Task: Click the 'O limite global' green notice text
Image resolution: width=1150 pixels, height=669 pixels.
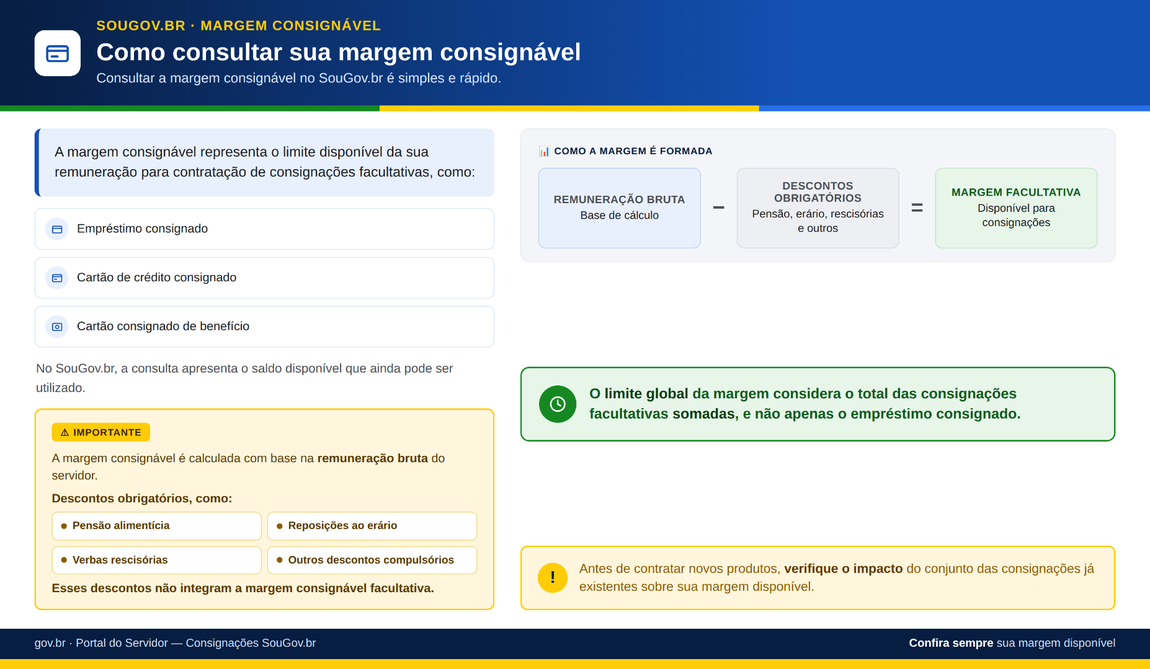Action: click(x=805, y=404)
